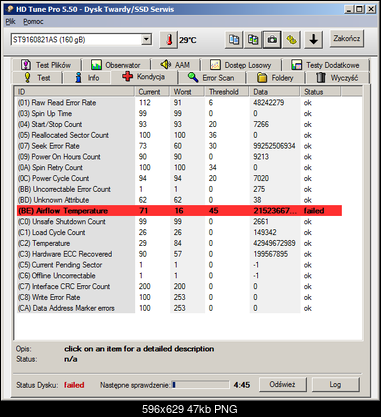Open options via the yellow tools icon

(x=291, y=40)
